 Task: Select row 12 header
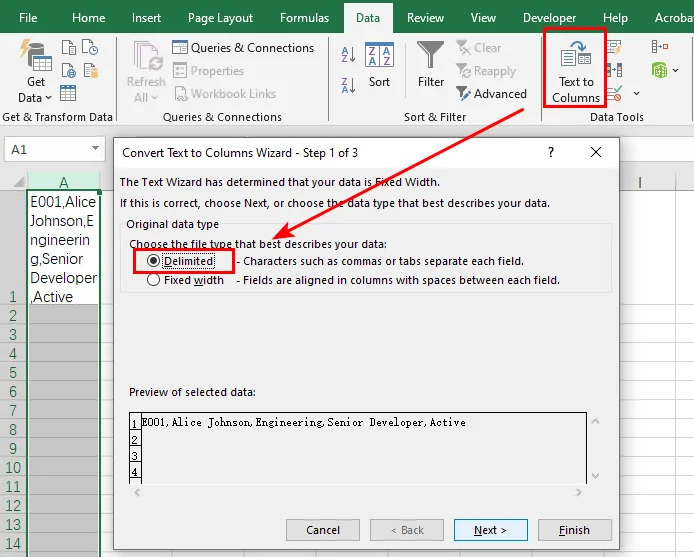[x=13, y=506]
